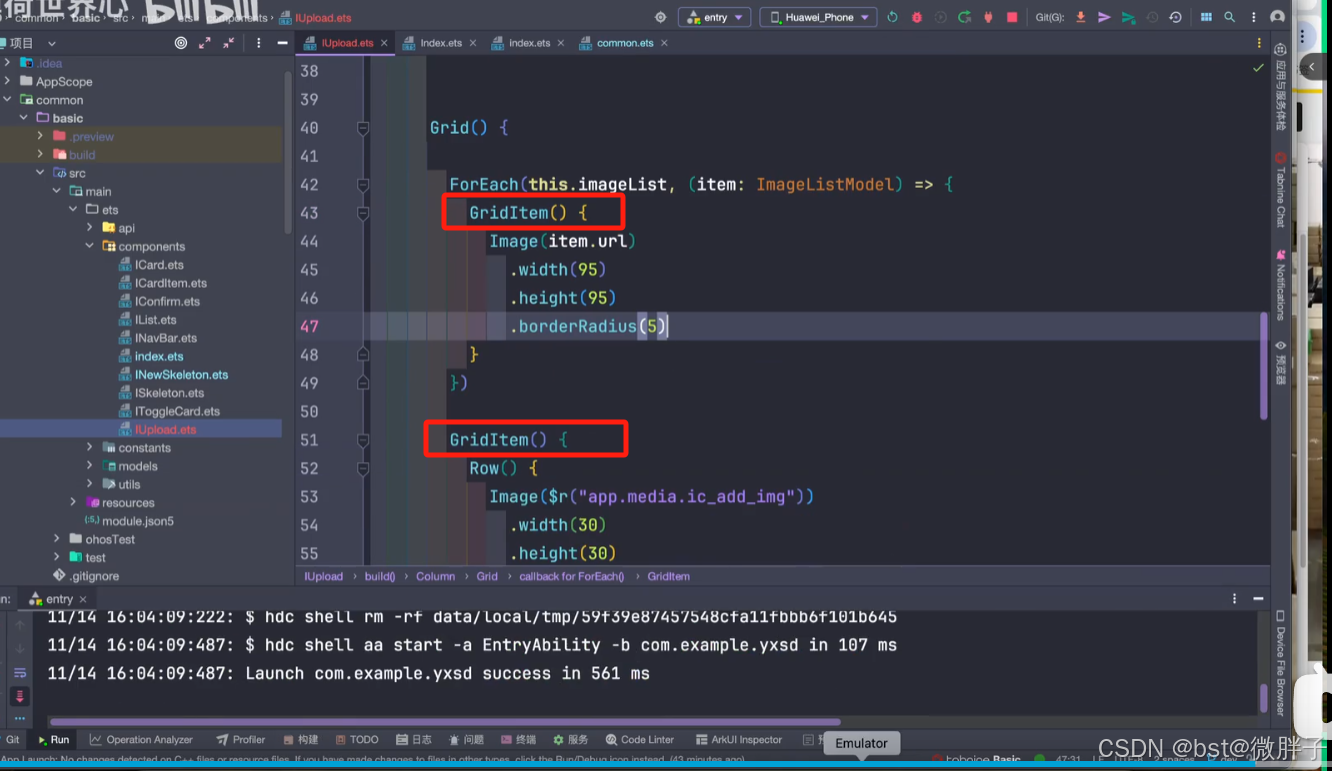Close the common.ets tab

point(664,43)
